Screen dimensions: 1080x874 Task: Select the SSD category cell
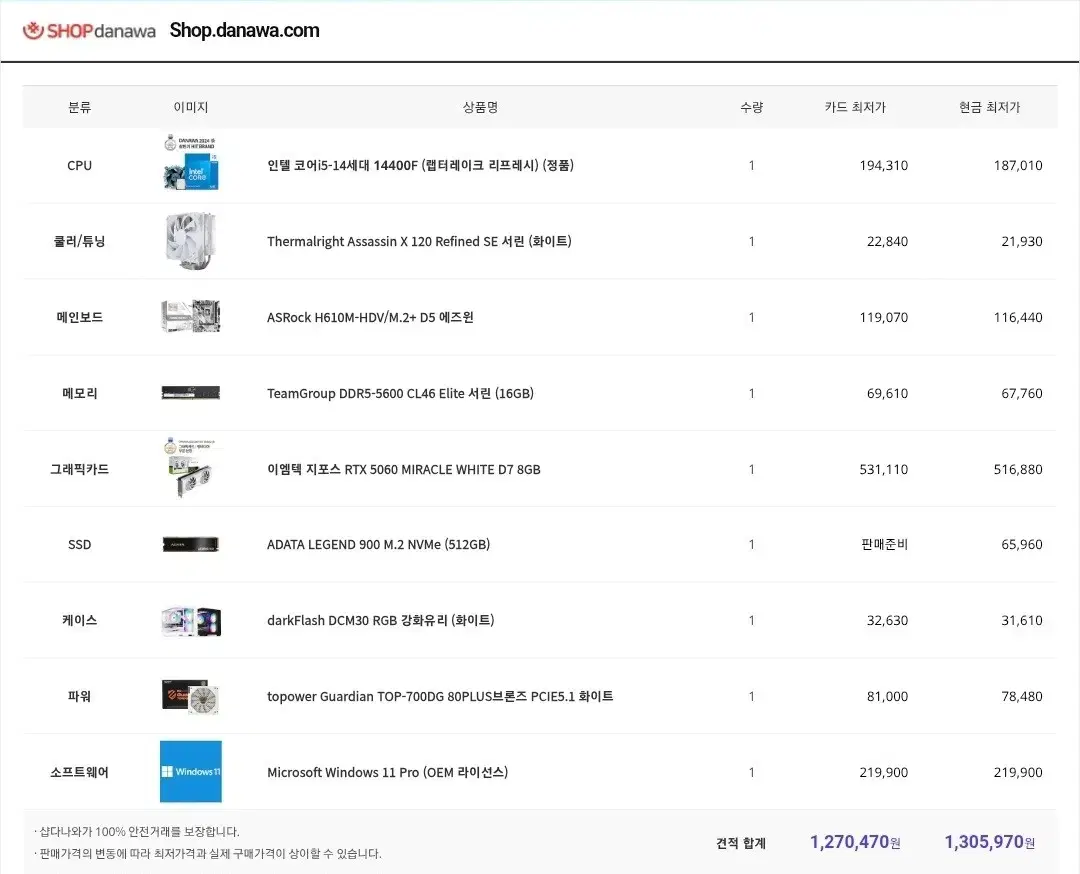pos(79,544)
